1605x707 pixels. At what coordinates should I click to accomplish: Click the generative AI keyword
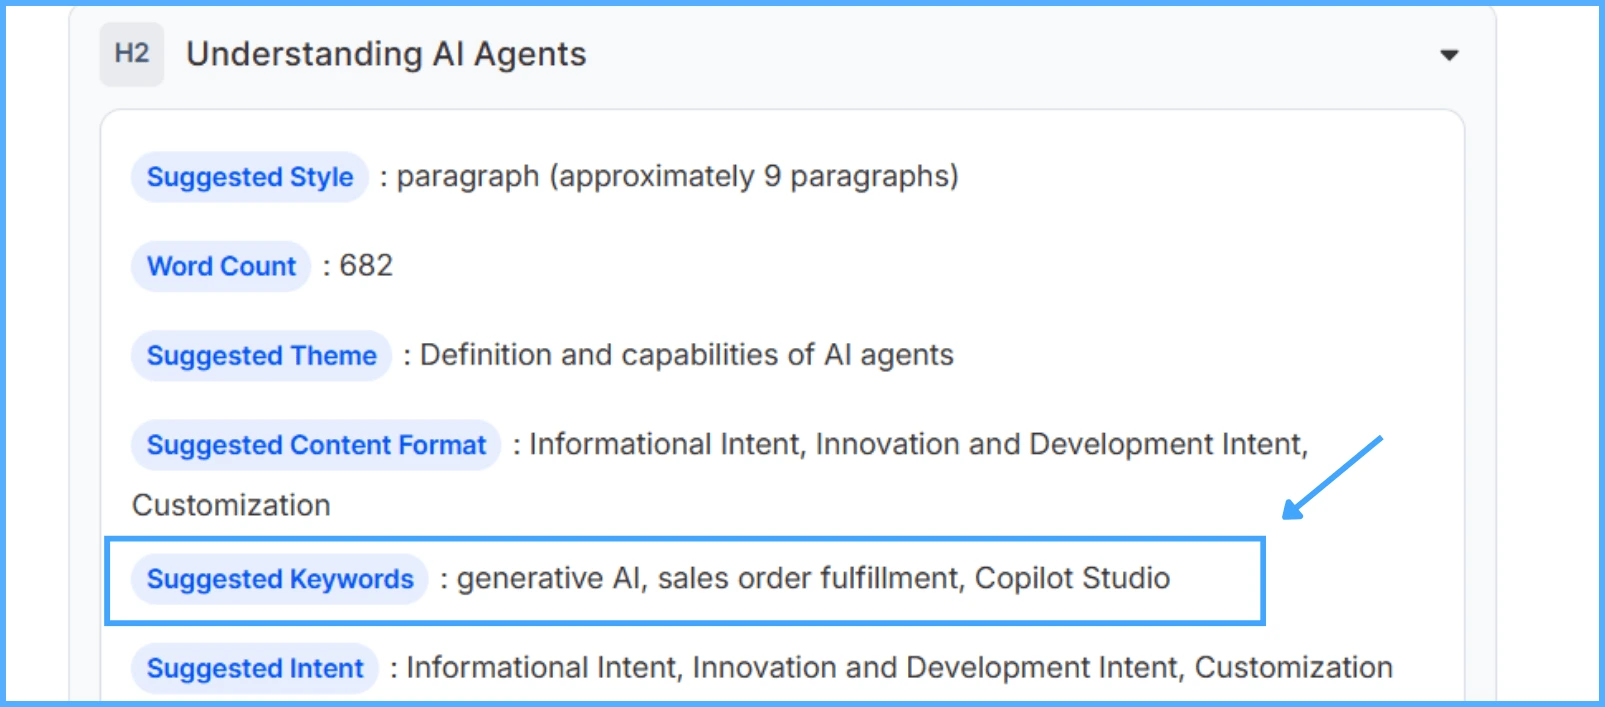click(x=549, y=578)
